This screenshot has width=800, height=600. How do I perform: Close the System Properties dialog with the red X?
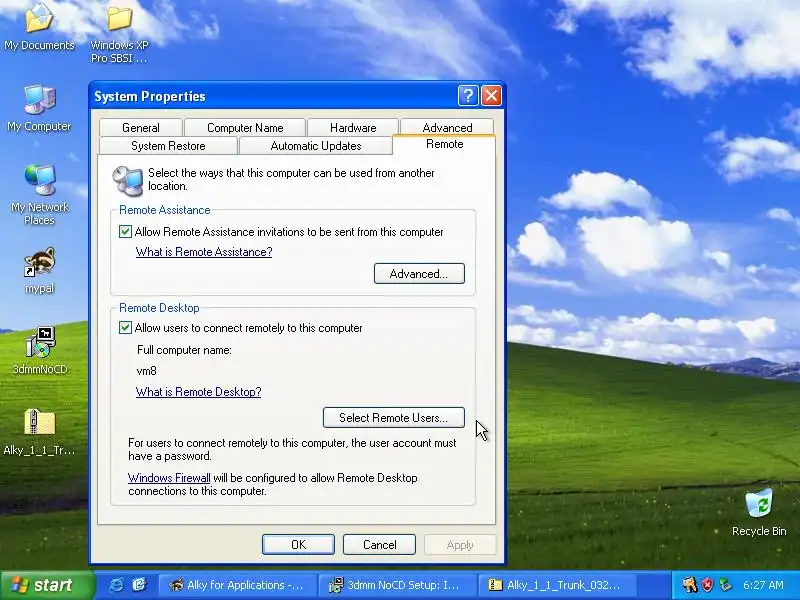click(491, 95)
